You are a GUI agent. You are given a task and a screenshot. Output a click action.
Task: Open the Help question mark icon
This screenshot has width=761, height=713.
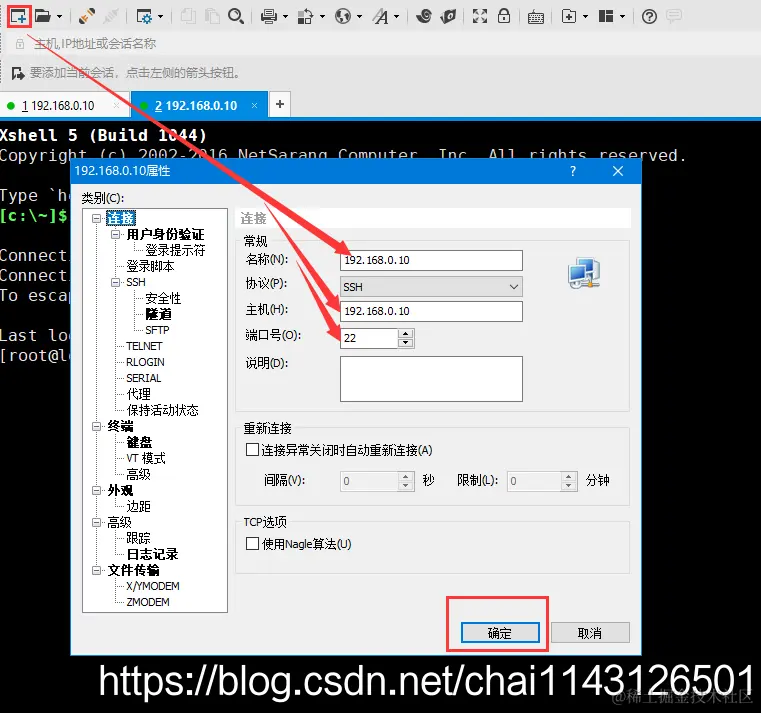pyautogui.click(x=649, y=17)
